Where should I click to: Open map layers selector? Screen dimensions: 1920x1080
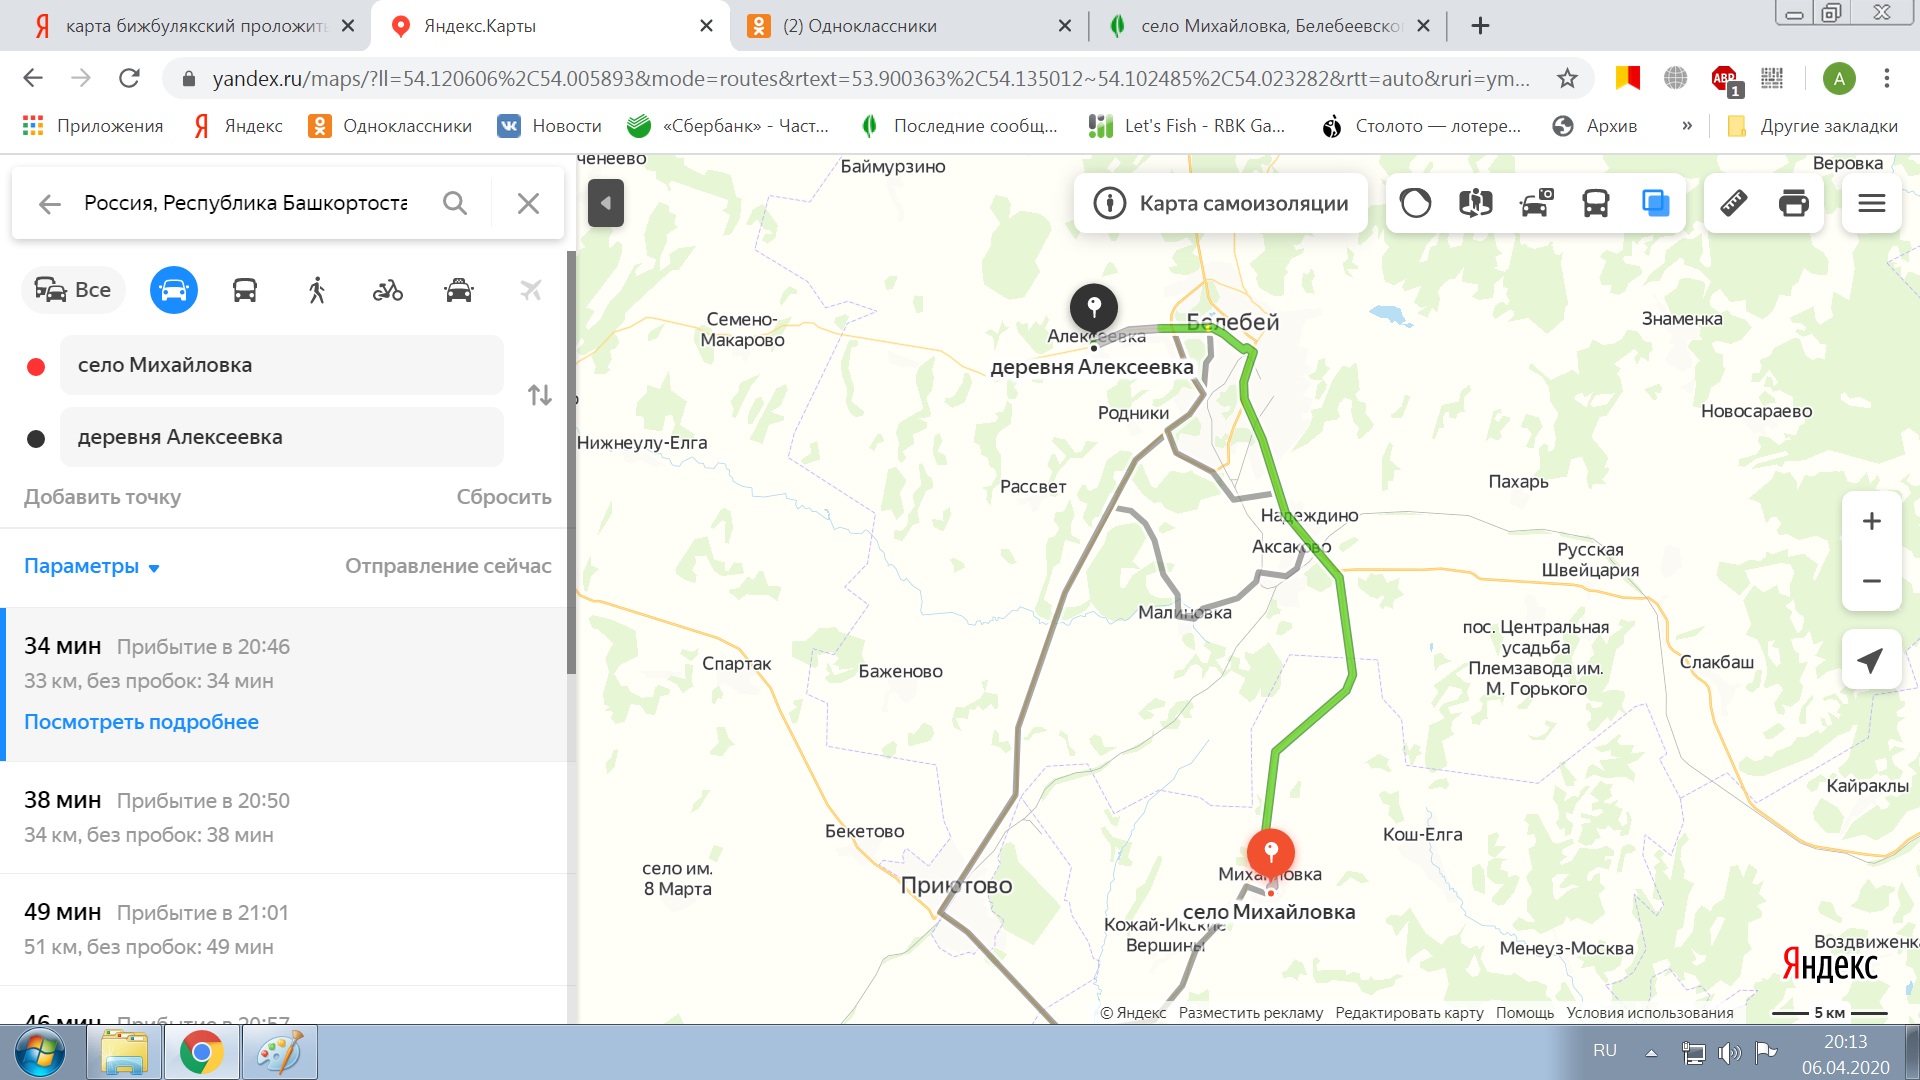click(x=1656, y=203)
